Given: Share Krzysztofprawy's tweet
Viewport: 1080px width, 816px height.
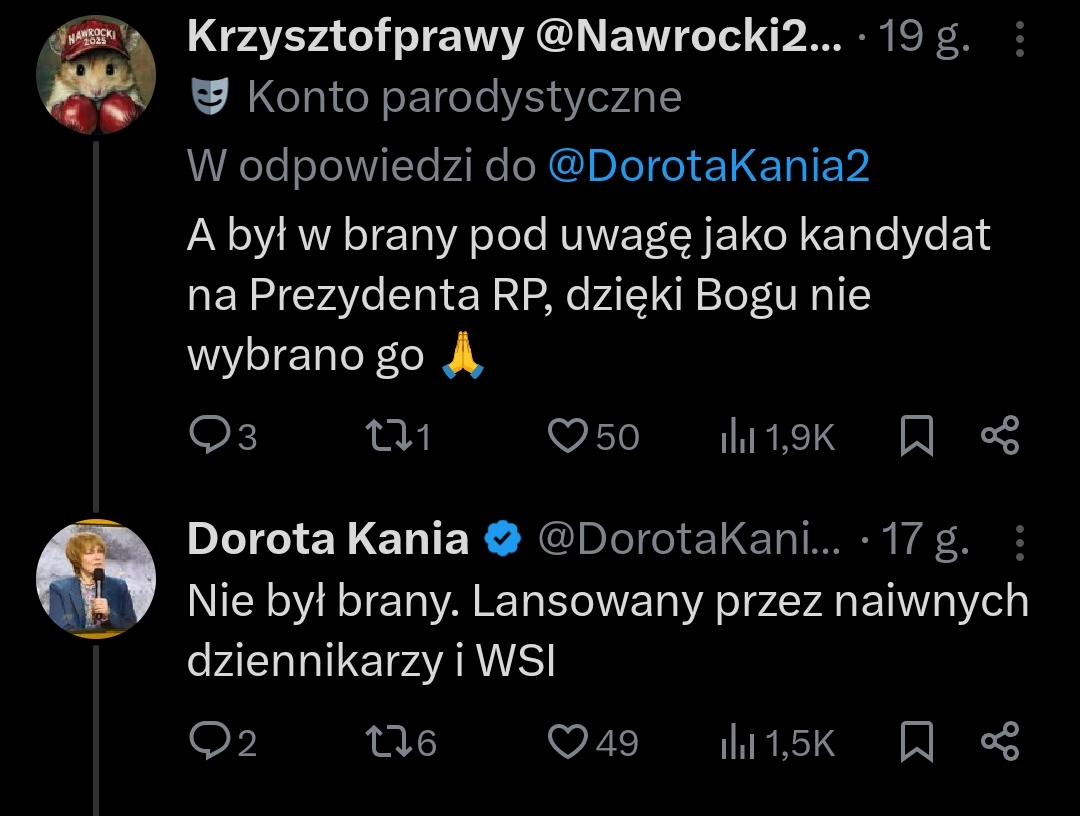Looking at the screenshot, I should tap(999, 437).
